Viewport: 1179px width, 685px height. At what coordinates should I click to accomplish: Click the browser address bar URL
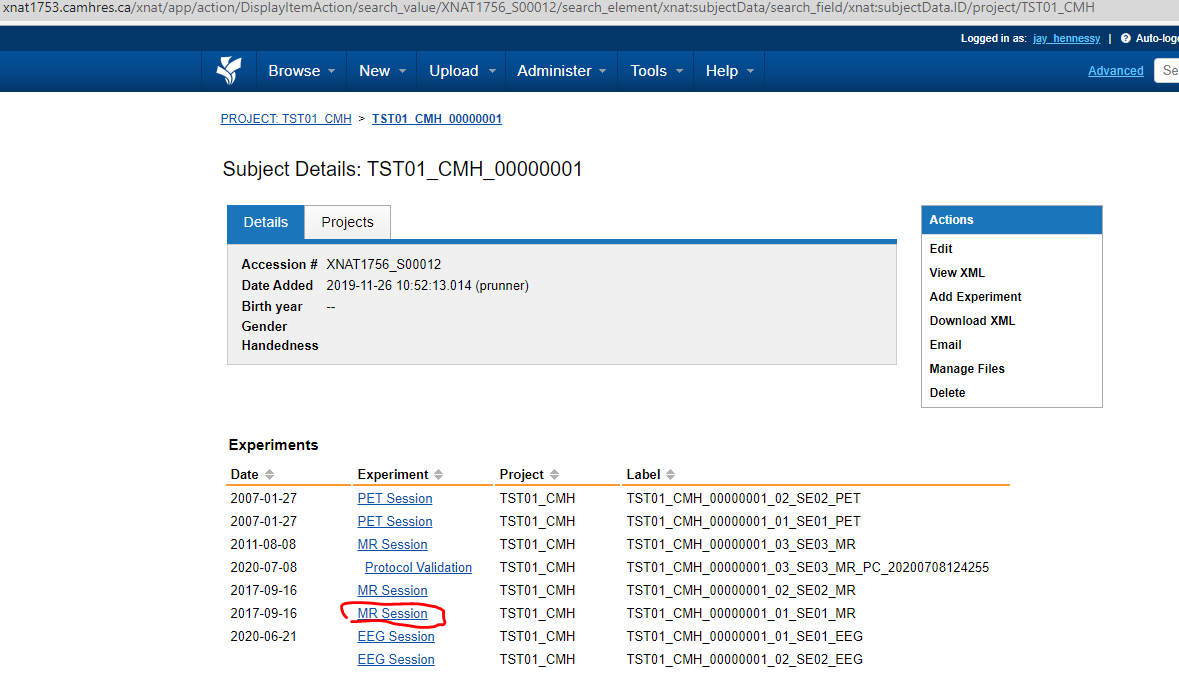tap(548, 8)
